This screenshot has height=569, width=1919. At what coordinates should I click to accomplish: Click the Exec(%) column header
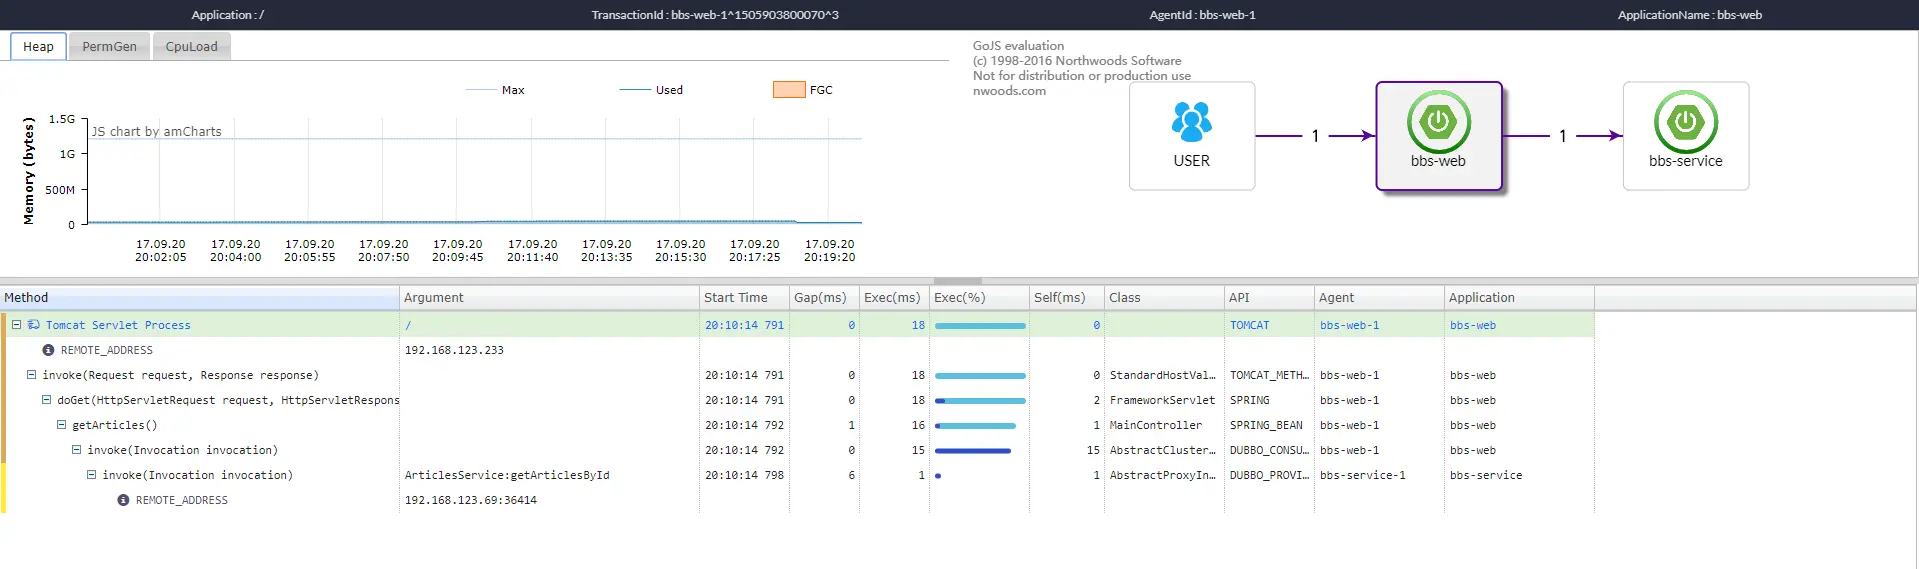(x=979, y=298)
